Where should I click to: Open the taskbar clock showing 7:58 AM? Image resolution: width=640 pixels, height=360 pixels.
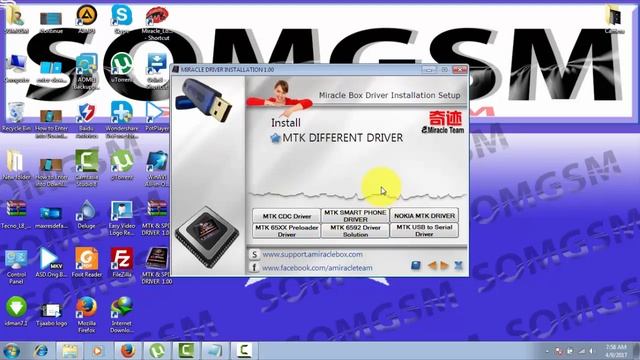click(x=616, y=351)
